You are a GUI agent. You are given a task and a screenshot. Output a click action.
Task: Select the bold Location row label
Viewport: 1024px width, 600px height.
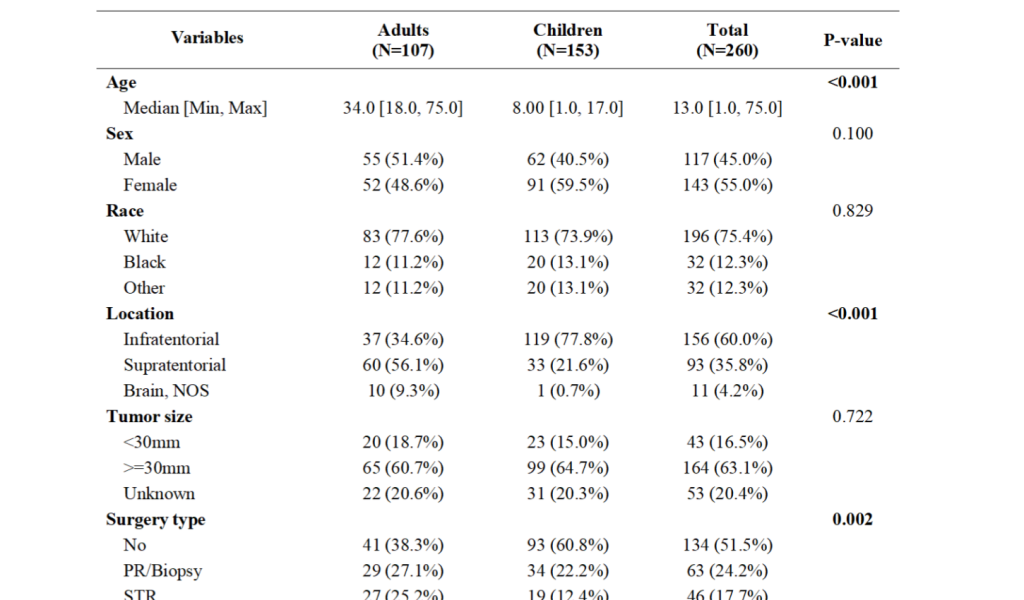(140, 313)
